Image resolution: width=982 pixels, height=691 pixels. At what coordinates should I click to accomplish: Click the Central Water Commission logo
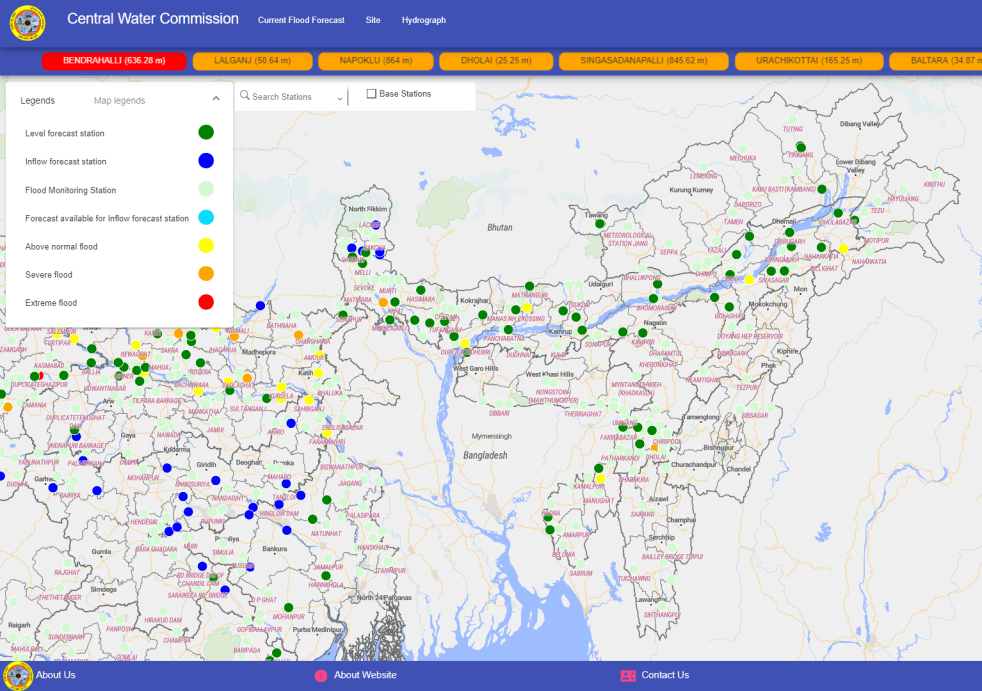tap(27, 22)
